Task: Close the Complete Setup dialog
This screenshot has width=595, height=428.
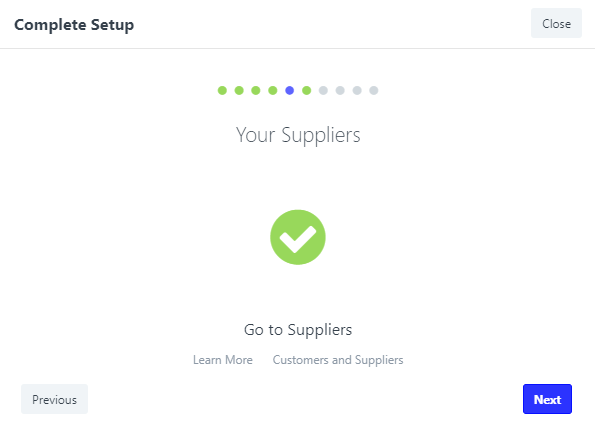Action: (x=556, y=24)
